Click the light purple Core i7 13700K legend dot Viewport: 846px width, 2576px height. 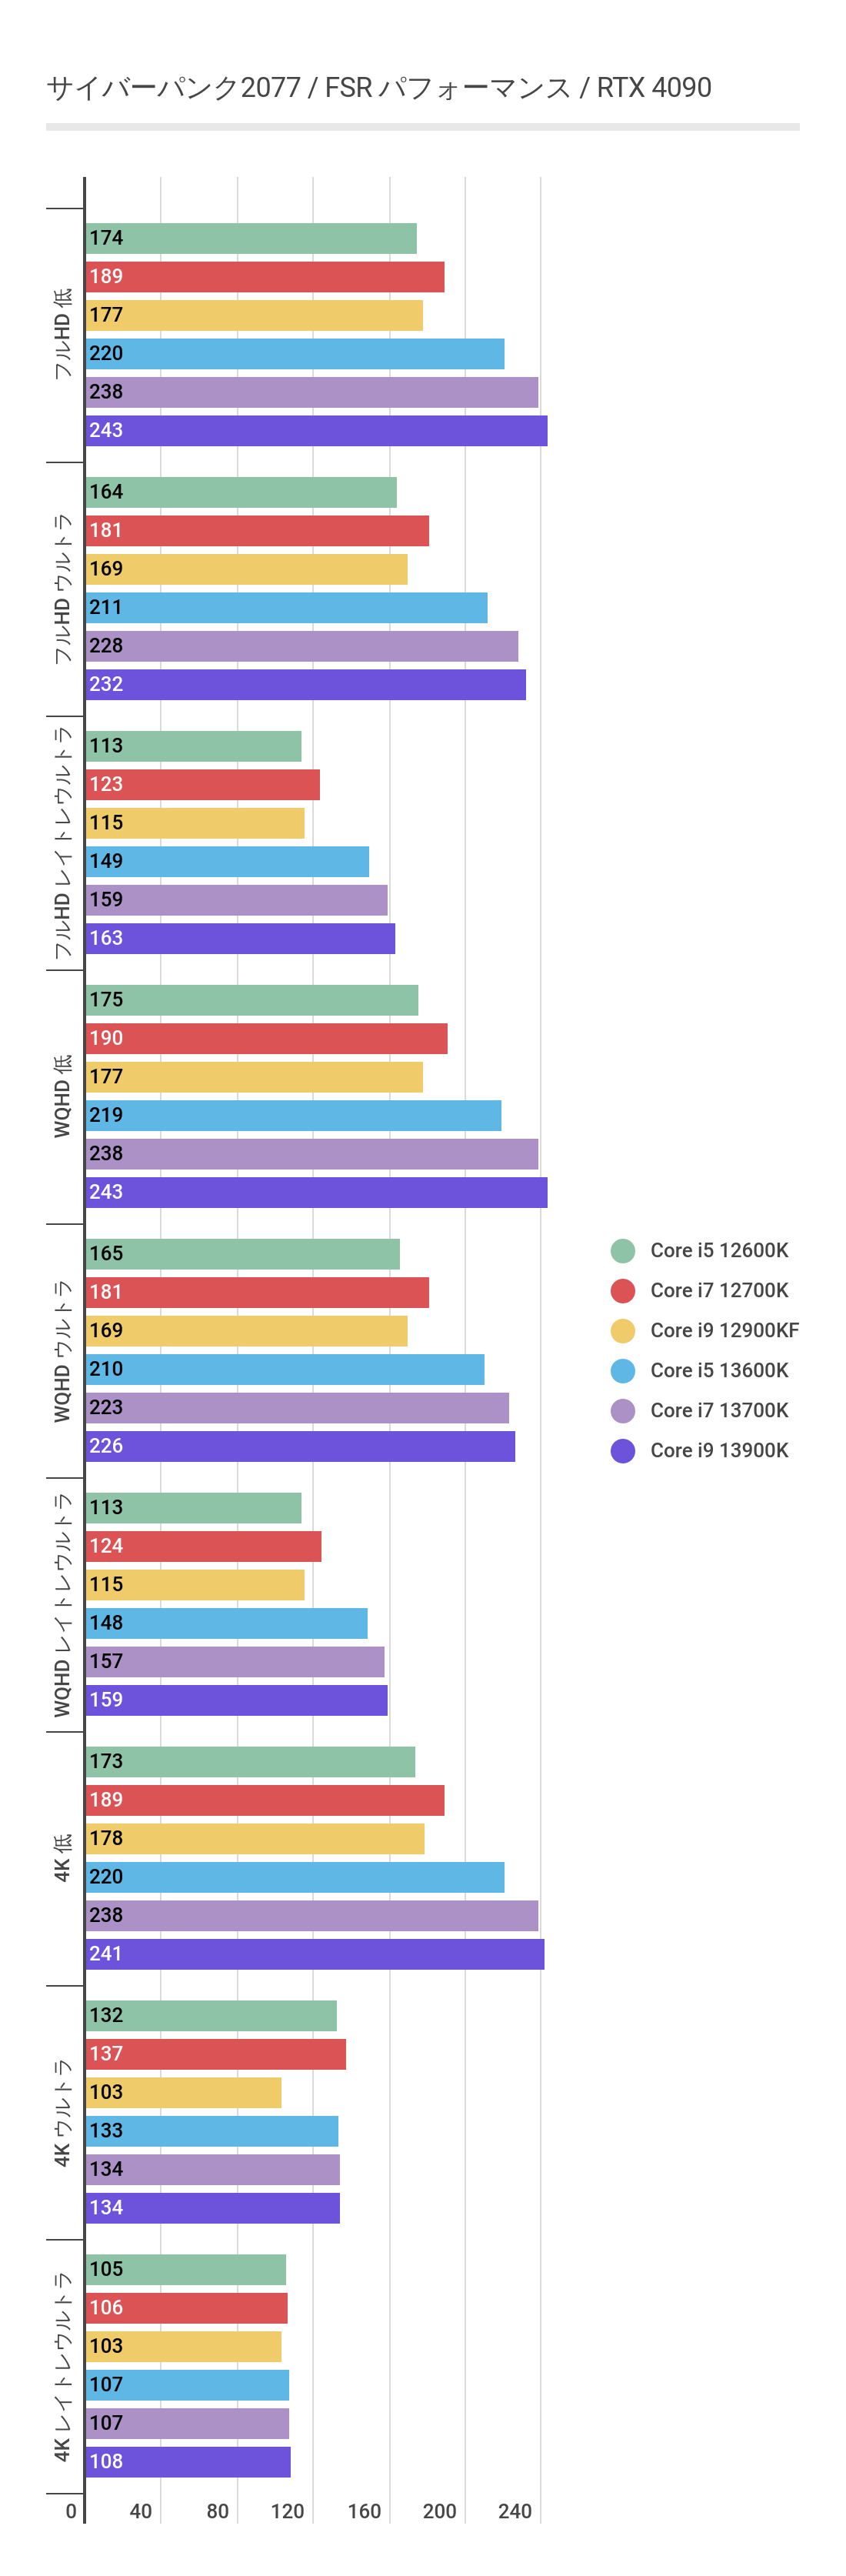622,1410
